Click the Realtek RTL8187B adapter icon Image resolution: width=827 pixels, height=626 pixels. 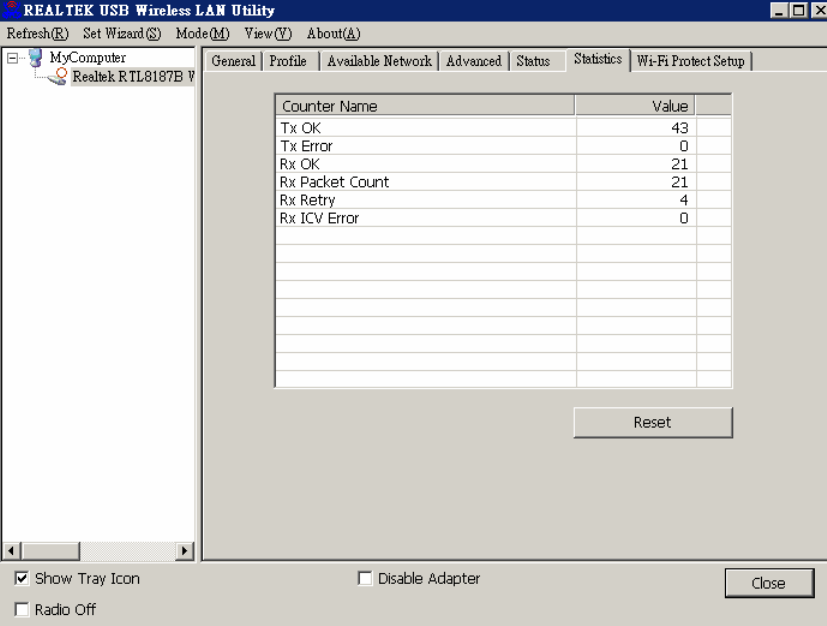click(57, 76)
